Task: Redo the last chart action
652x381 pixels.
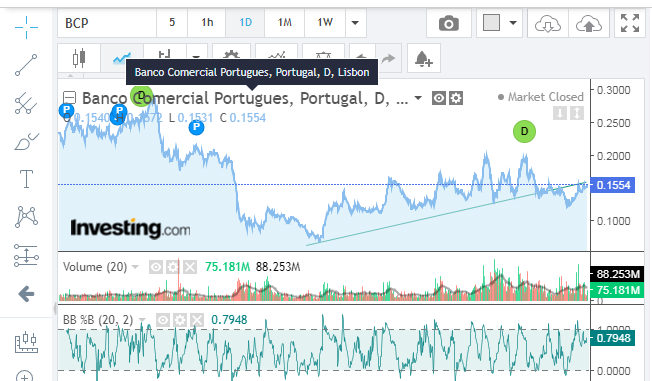Action: (x=388, y=58)
